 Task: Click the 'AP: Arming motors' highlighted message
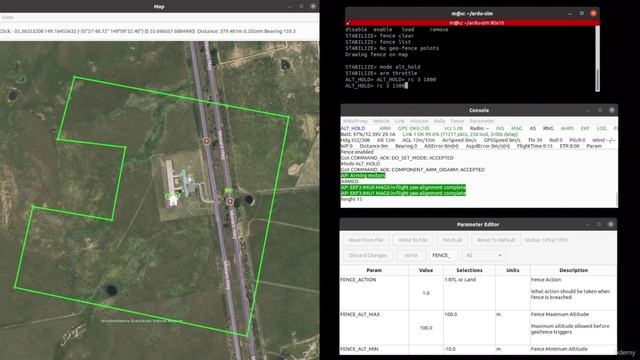363,176
